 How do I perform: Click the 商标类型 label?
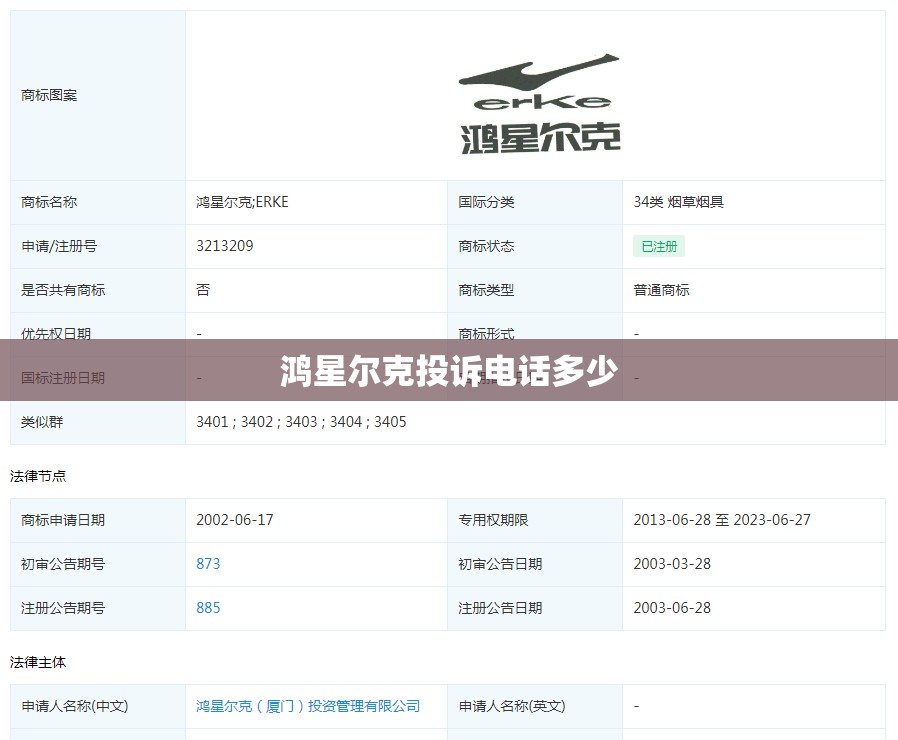pyautogui.click(x=486, y=290)
